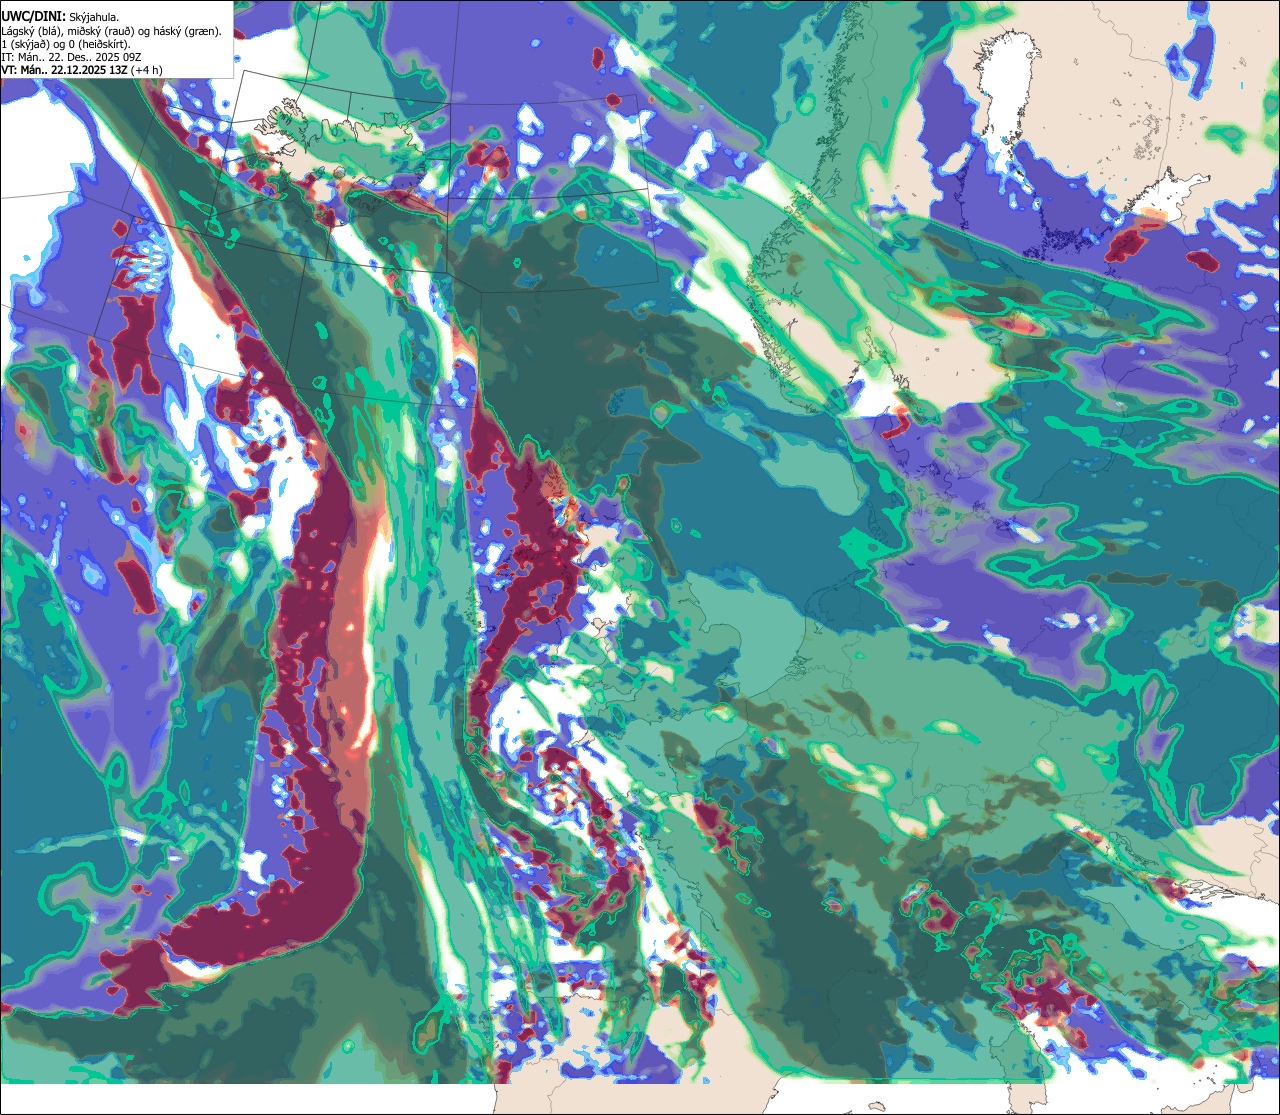The width and height of the screenshot is (1280, 1115).
Task: Click the 'IT: Mán.. 22. Des.. 2025 09Z' line
Action: pyautogui.click(x=71, y=57)
